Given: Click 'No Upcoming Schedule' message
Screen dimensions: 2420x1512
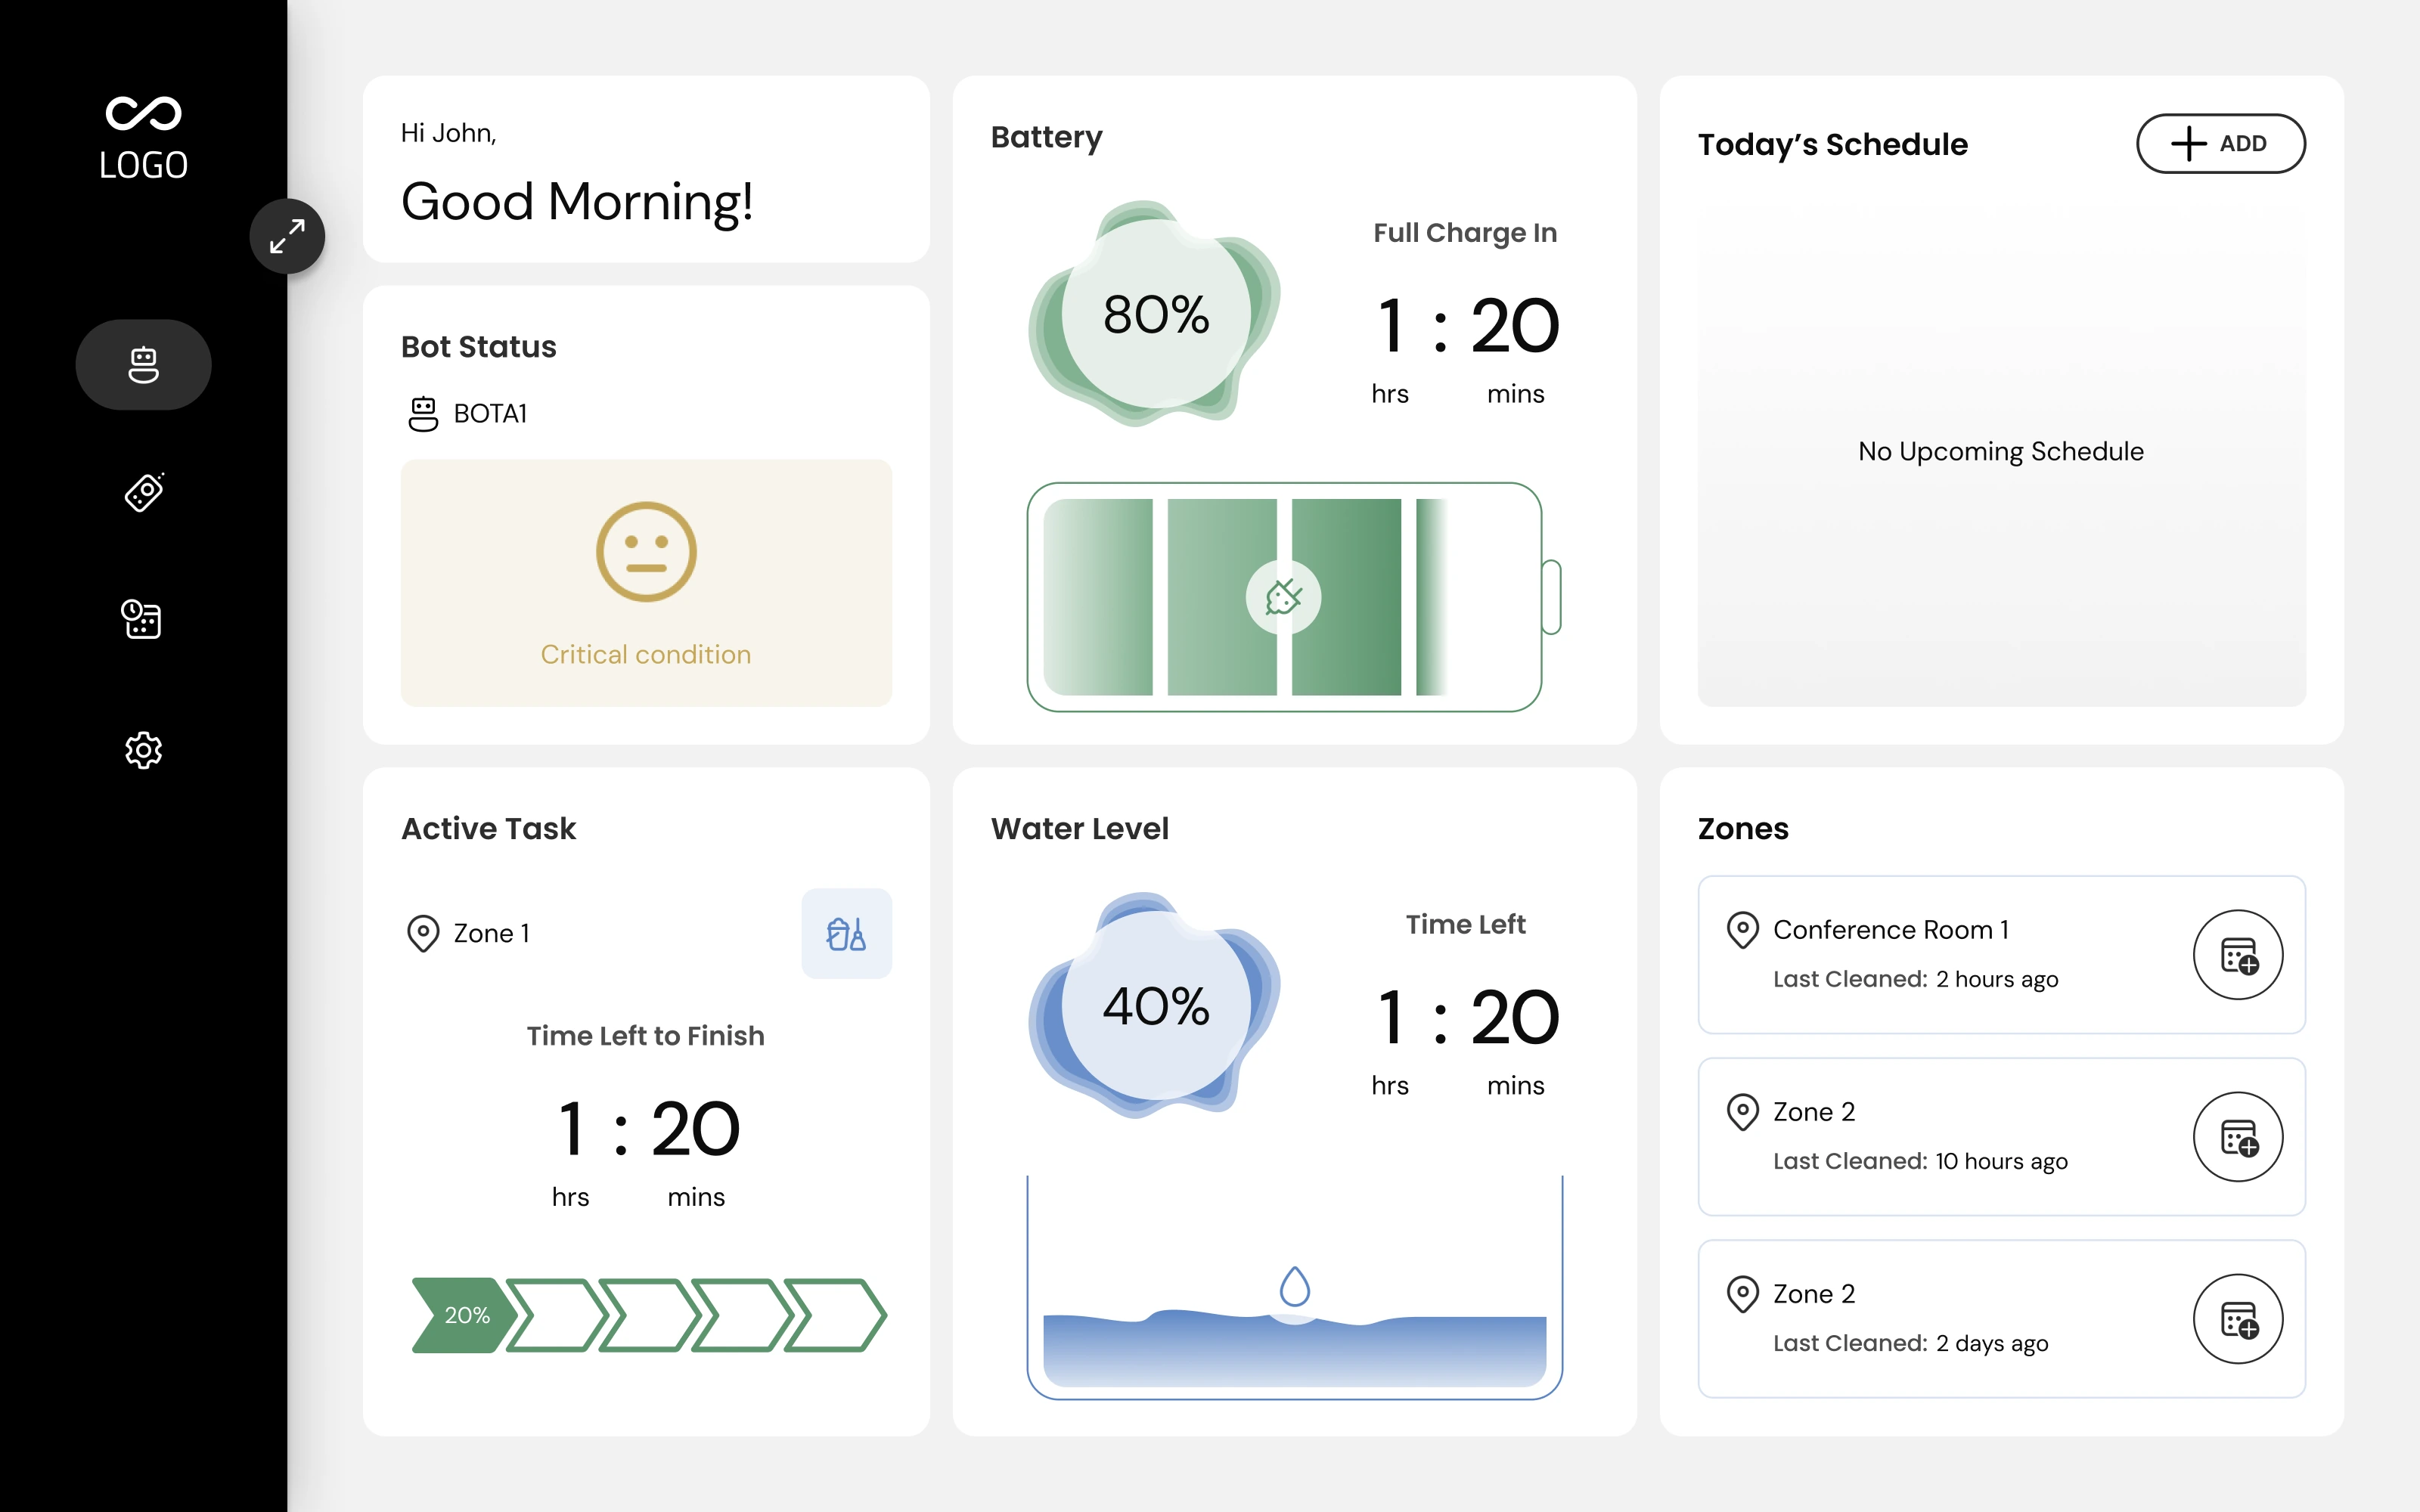Looking at the screenshot, I should coord(2001,452).
